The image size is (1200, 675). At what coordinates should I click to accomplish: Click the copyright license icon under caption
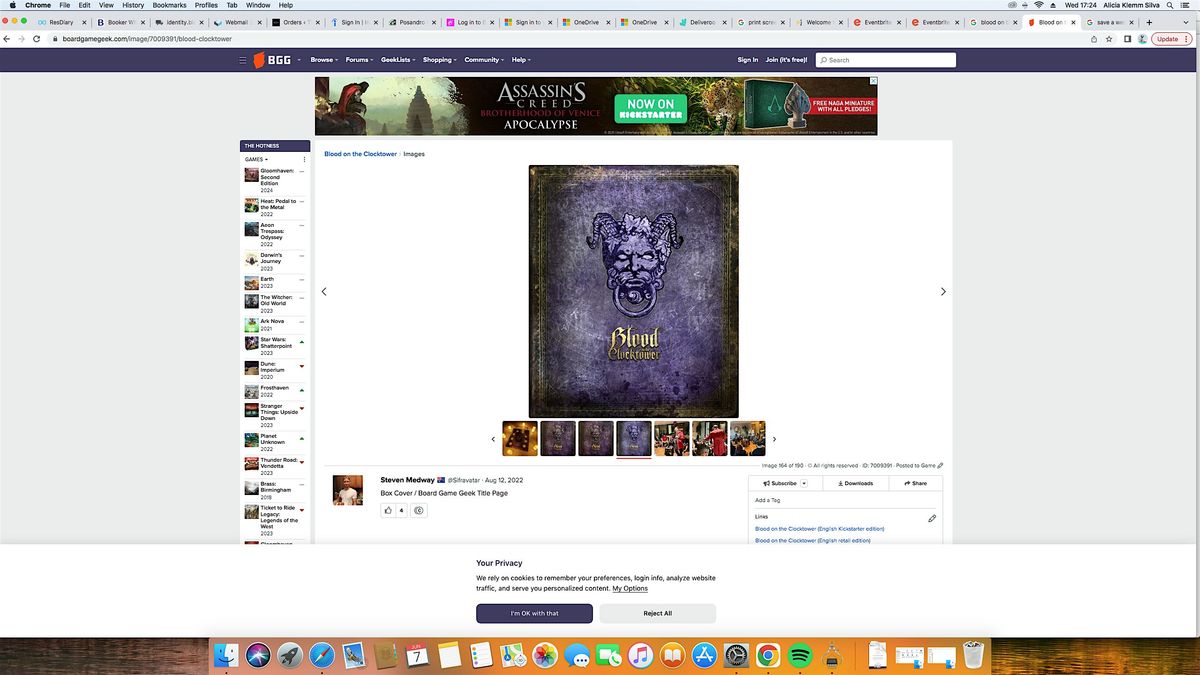tap(419, 510)
